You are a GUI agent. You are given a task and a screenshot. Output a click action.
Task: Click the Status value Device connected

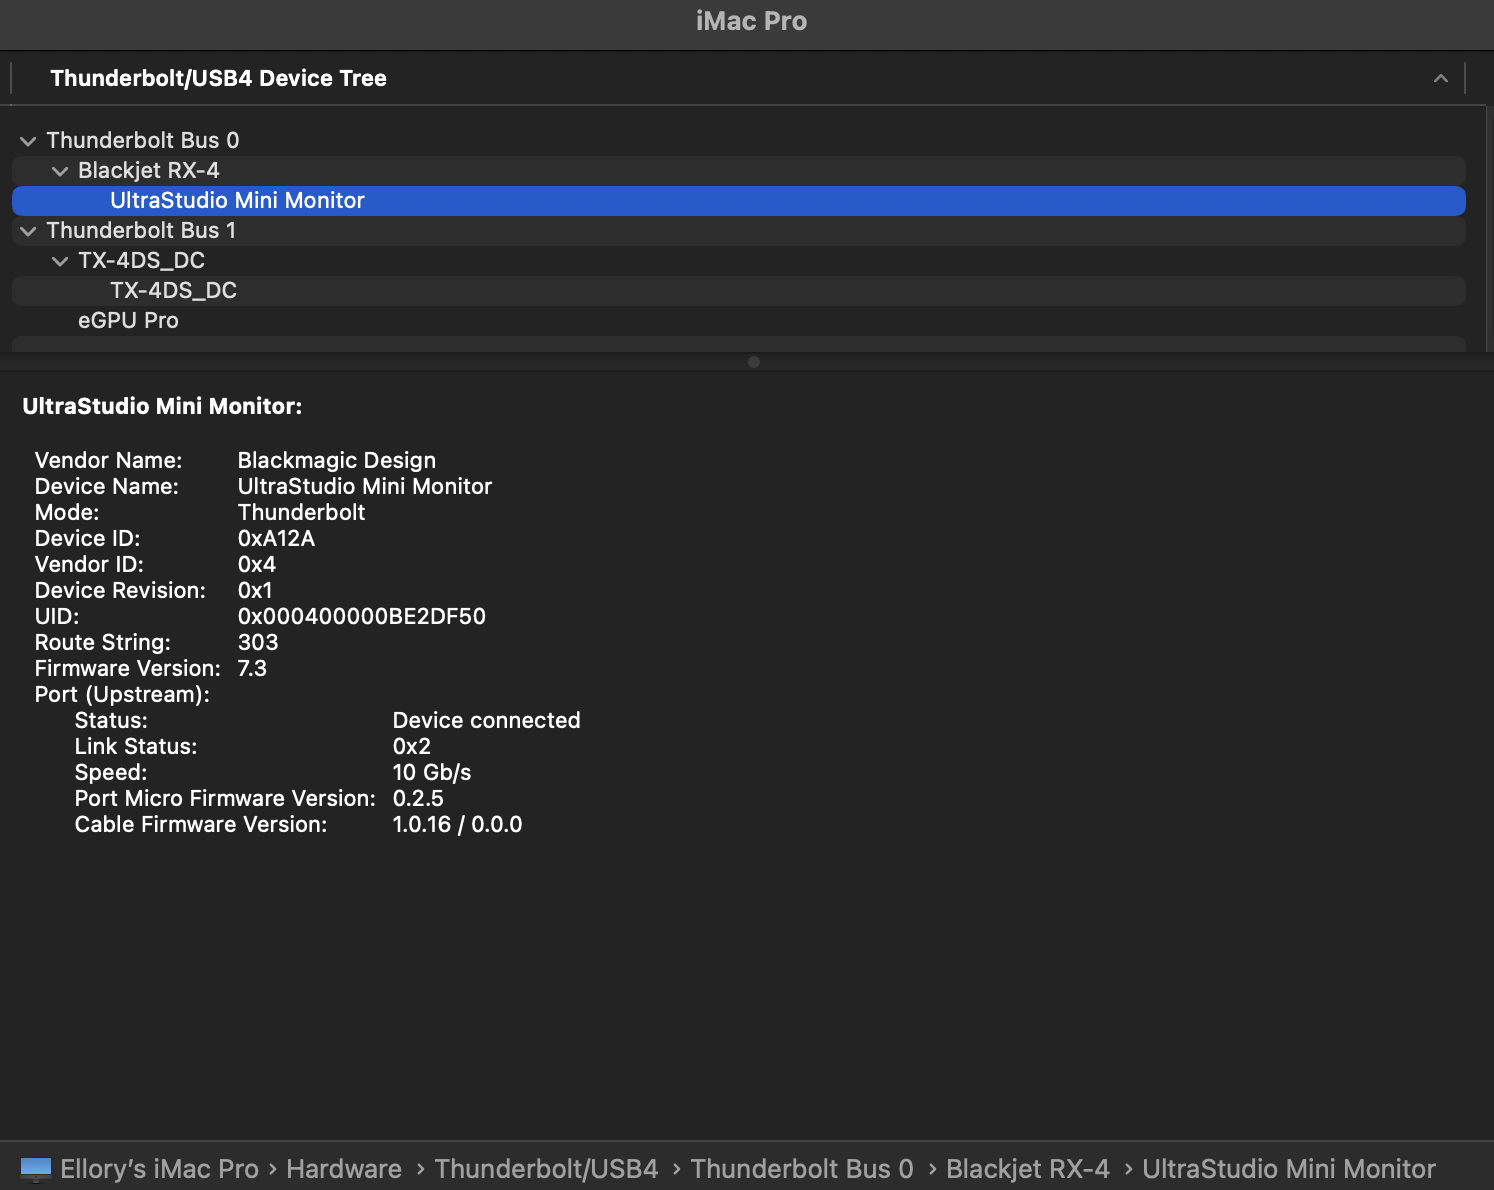(x=486, y=720)
